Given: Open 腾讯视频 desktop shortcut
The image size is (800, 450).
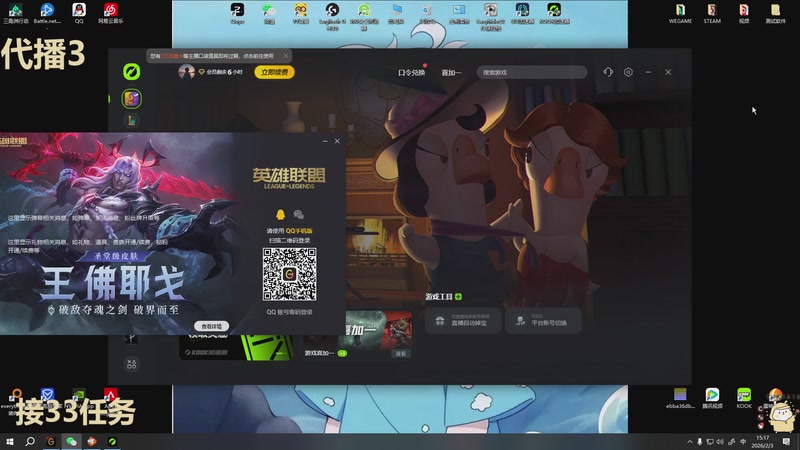Looking at the screenshot, I should coord(712,398).
